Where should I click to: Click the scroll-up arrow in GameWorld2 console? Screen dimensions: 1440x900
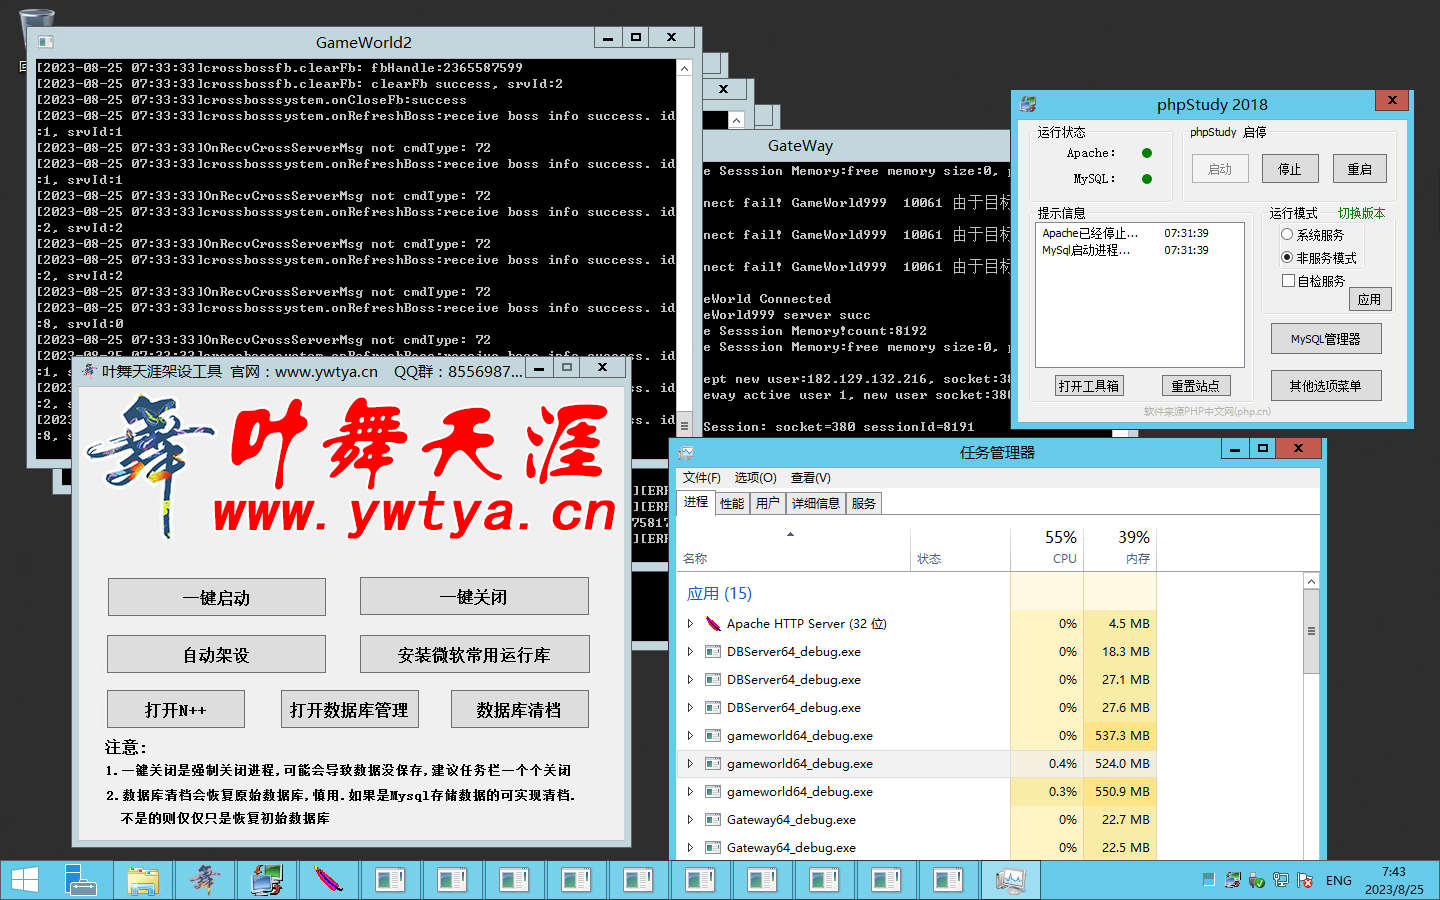684,68
